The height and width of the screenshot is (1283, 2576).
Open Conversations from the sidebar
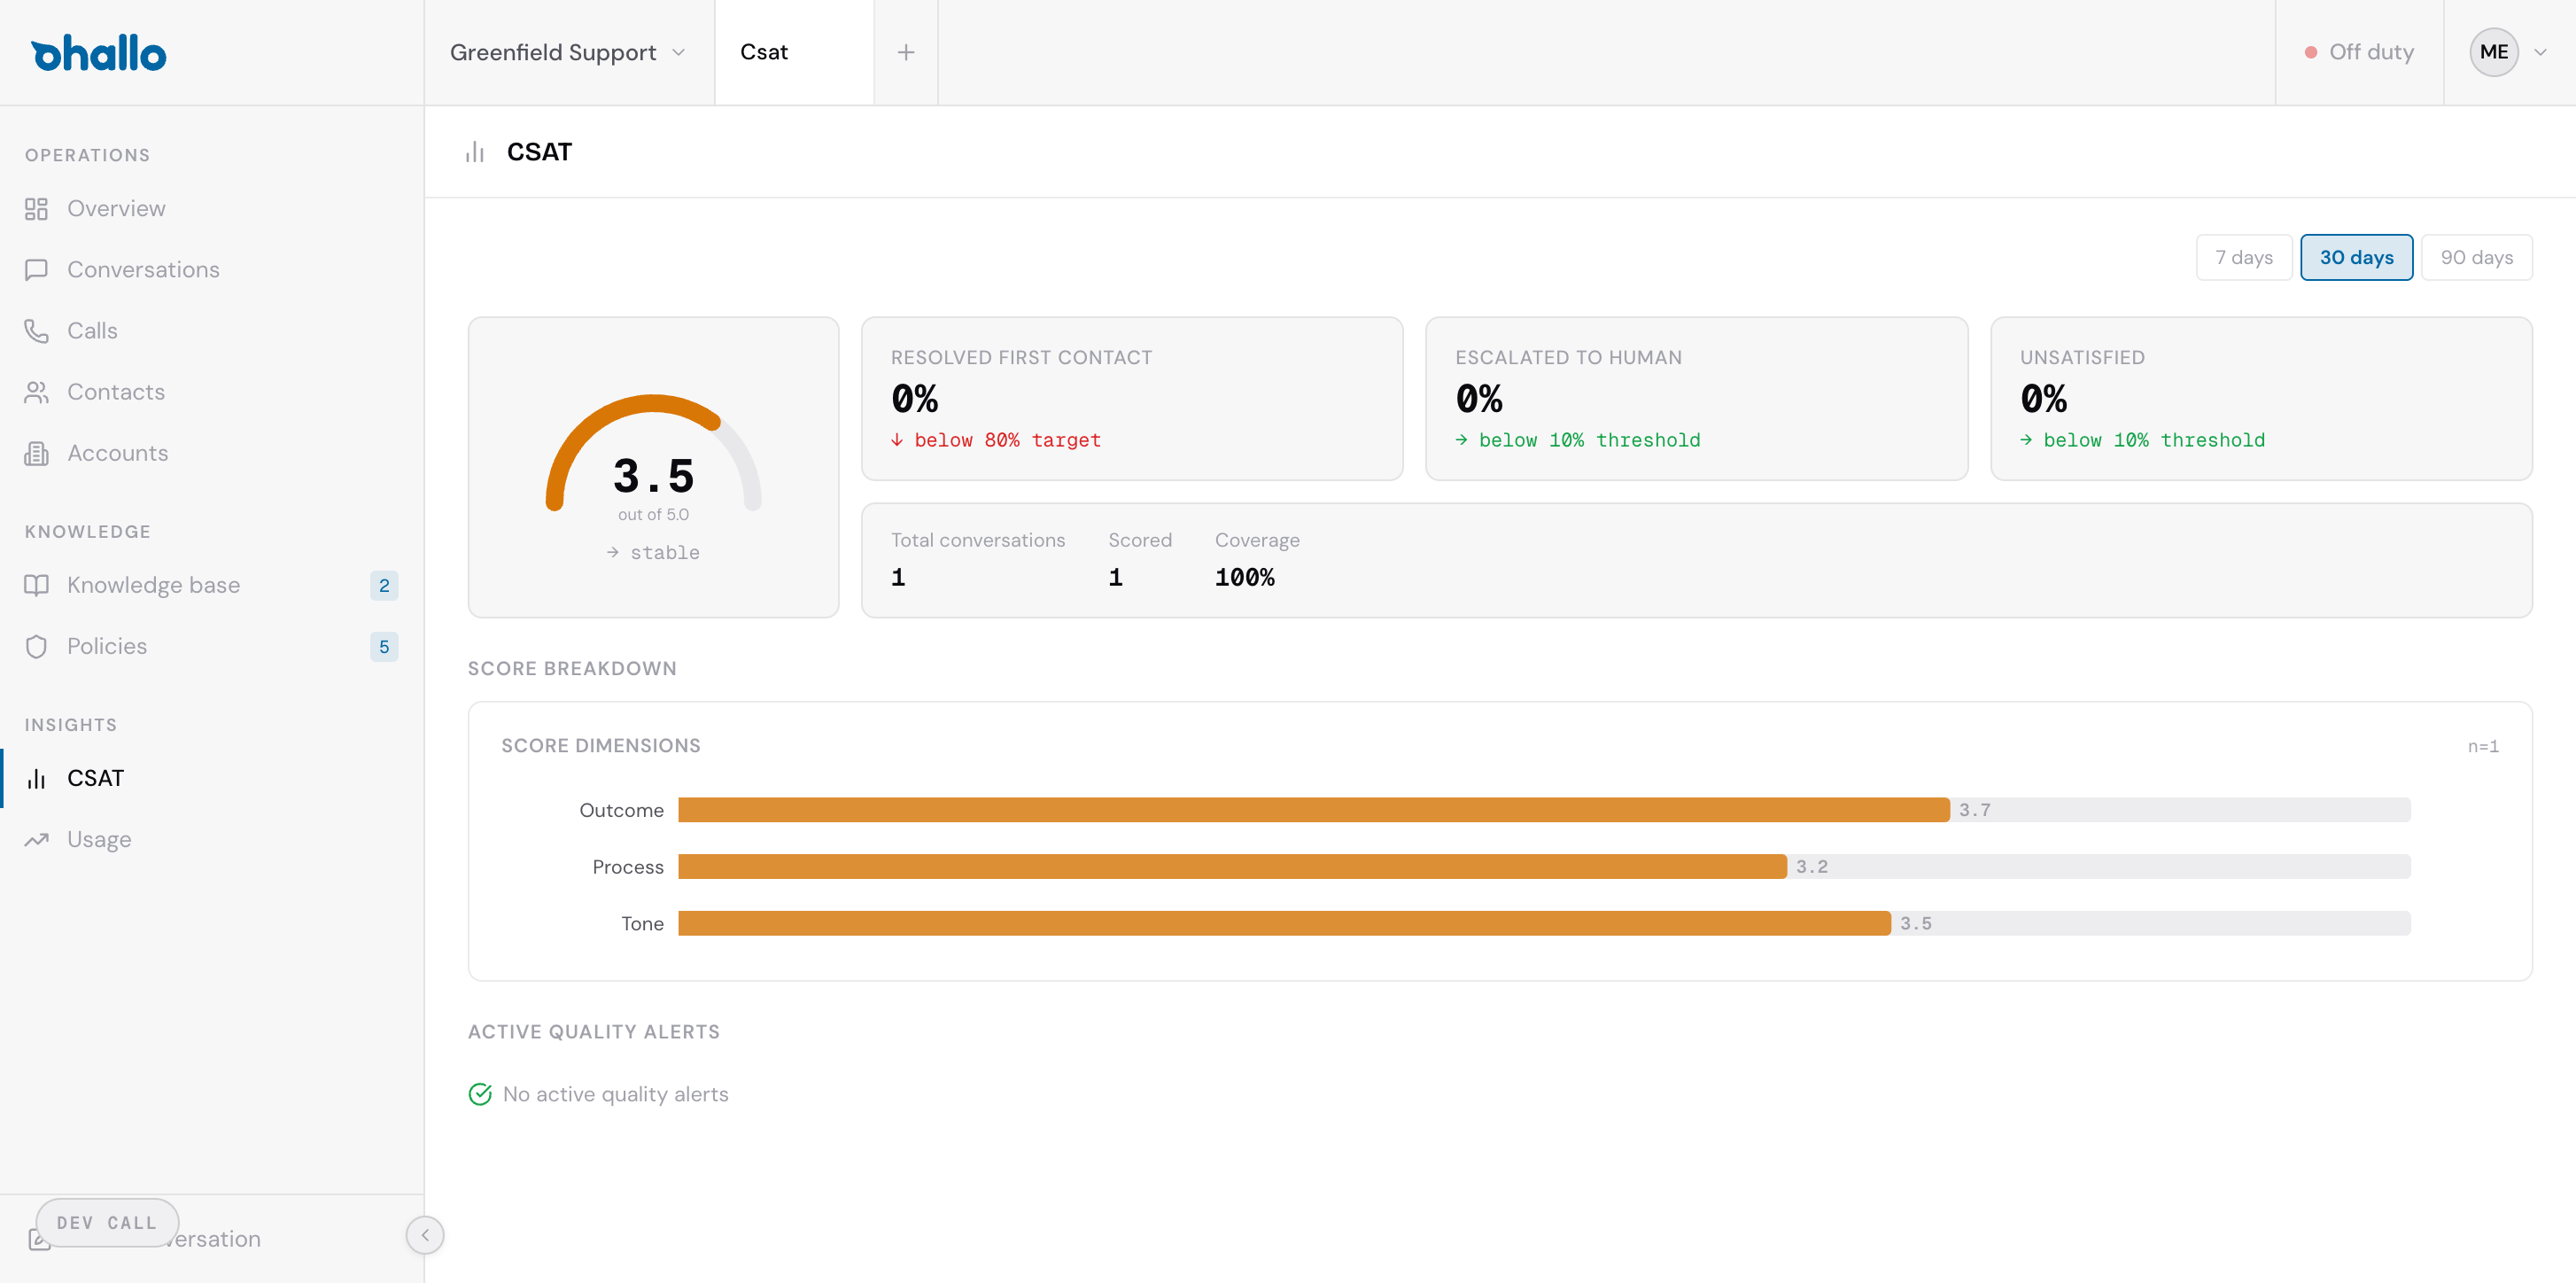pyautogui.click(x=212, y=270)
